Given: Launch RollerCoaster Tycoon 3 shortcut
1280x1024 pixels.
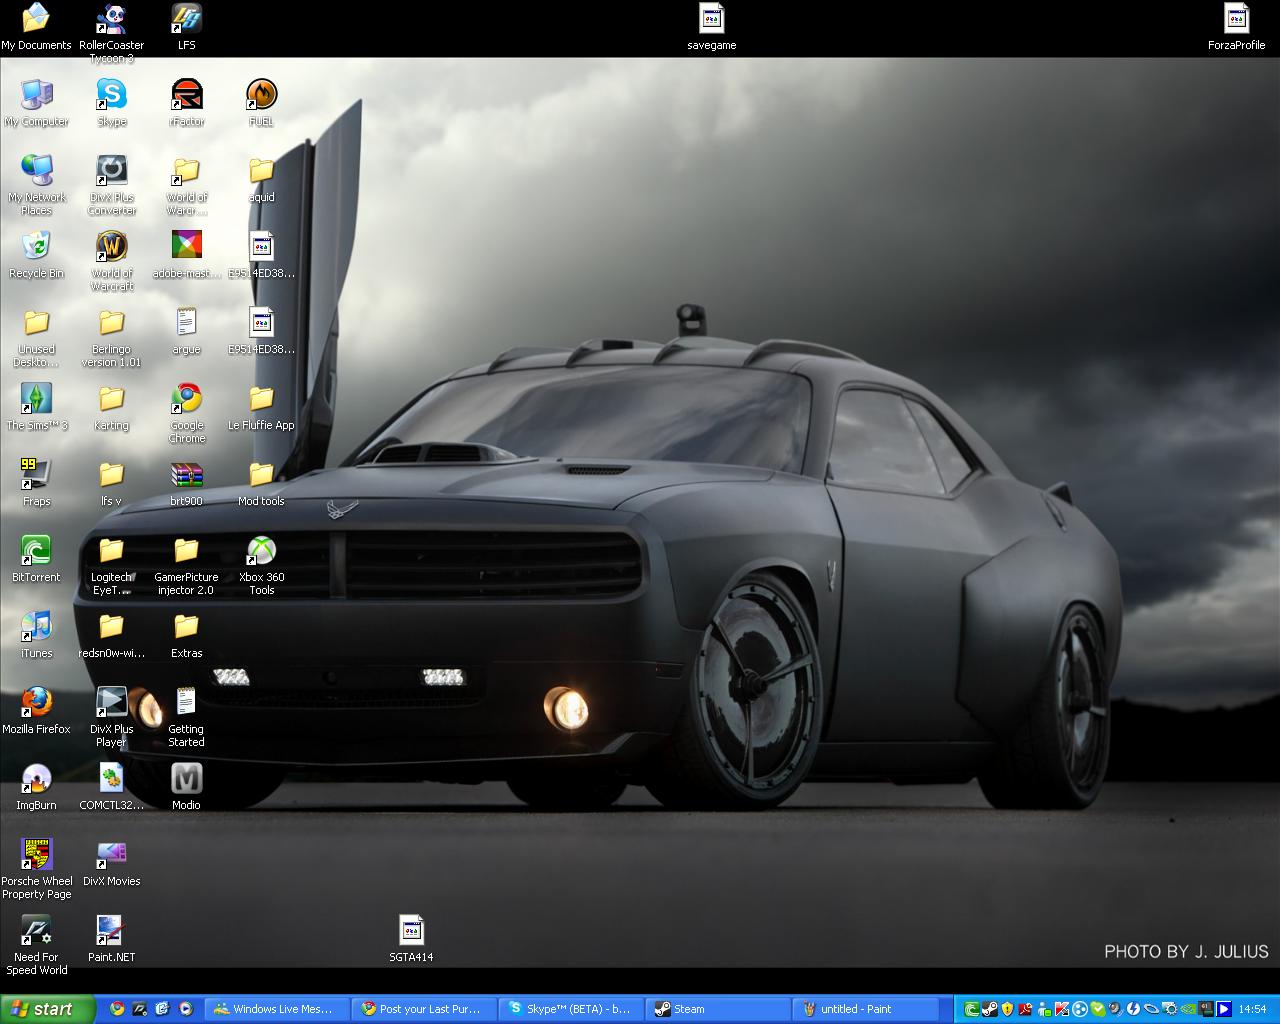Looking at the screenshot, I should 111,33.
